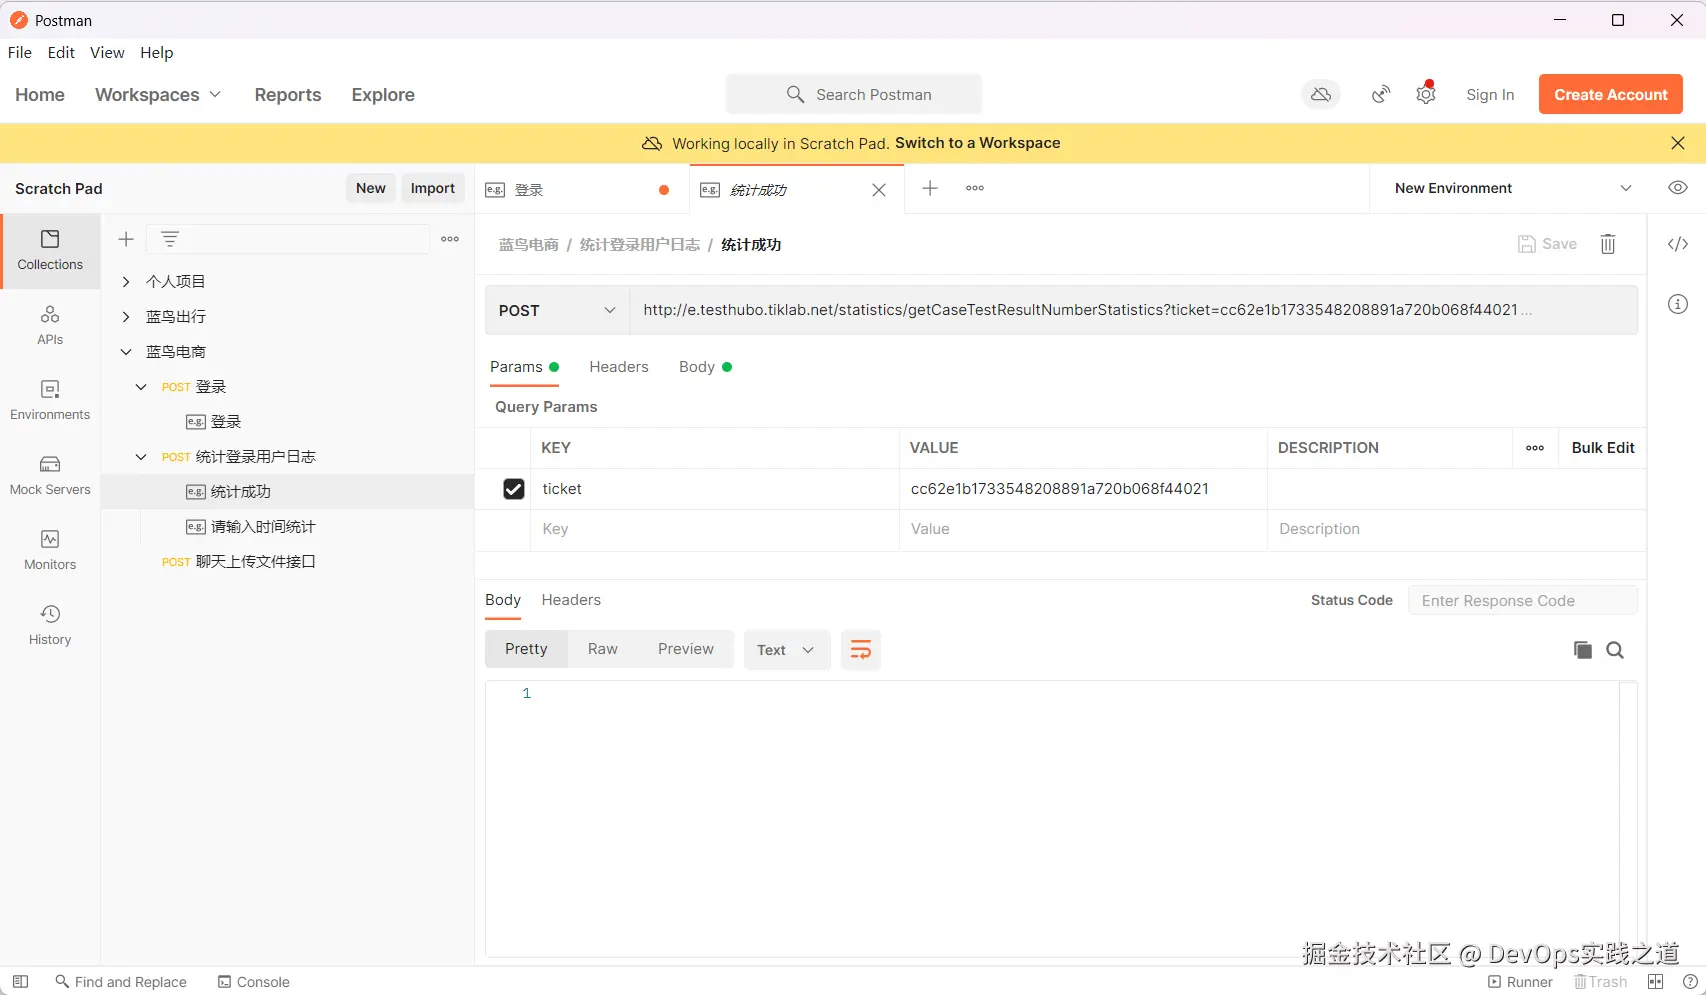Toggle the sidebar from the status bar icon
The width and height of the screenshot is (1706, 995).
point(20,982)
